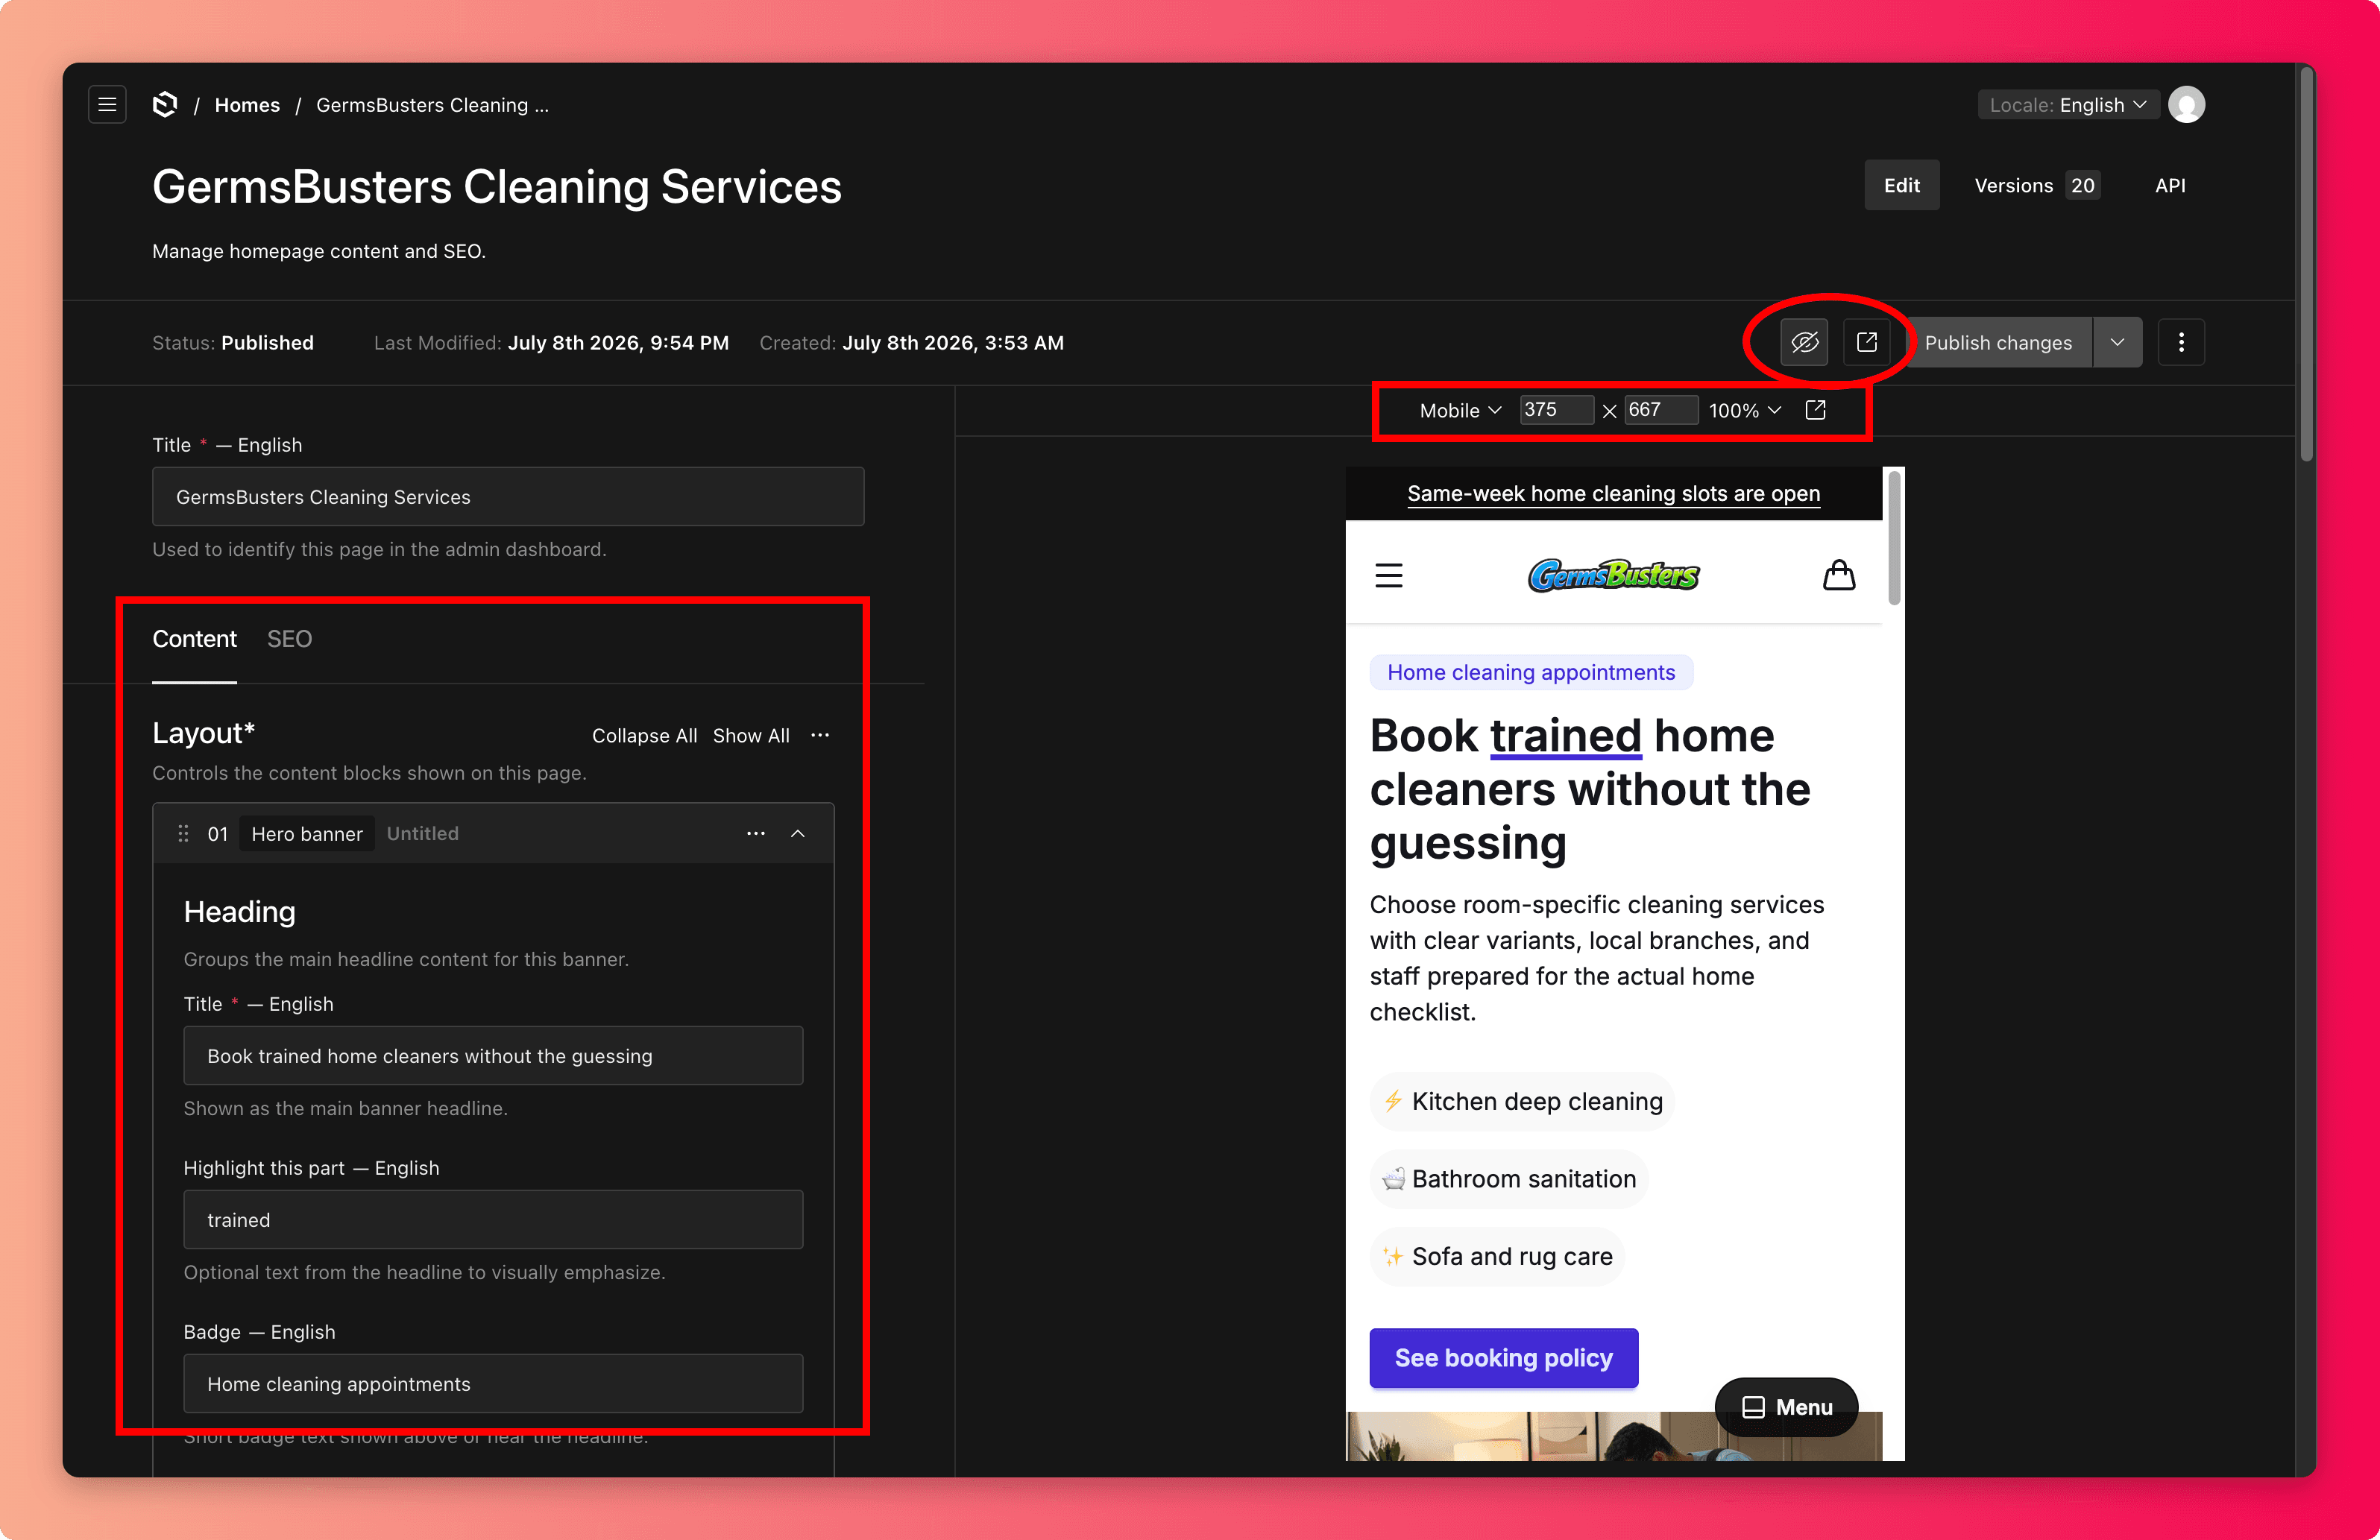Click the preview width 375 field

coord(1556,410)
